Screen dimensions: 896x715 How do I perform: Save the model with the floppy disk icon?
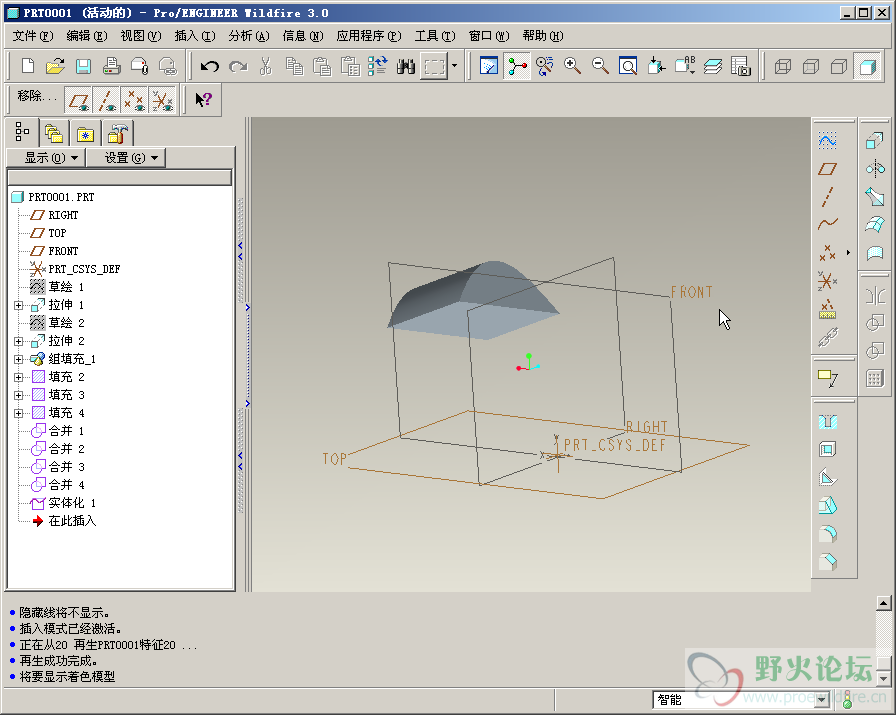83,66
